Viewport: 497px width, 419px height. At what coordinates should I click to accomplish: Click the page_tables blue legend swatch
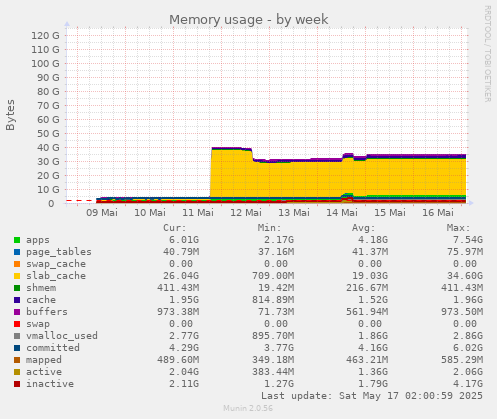[x=17, y=252]
